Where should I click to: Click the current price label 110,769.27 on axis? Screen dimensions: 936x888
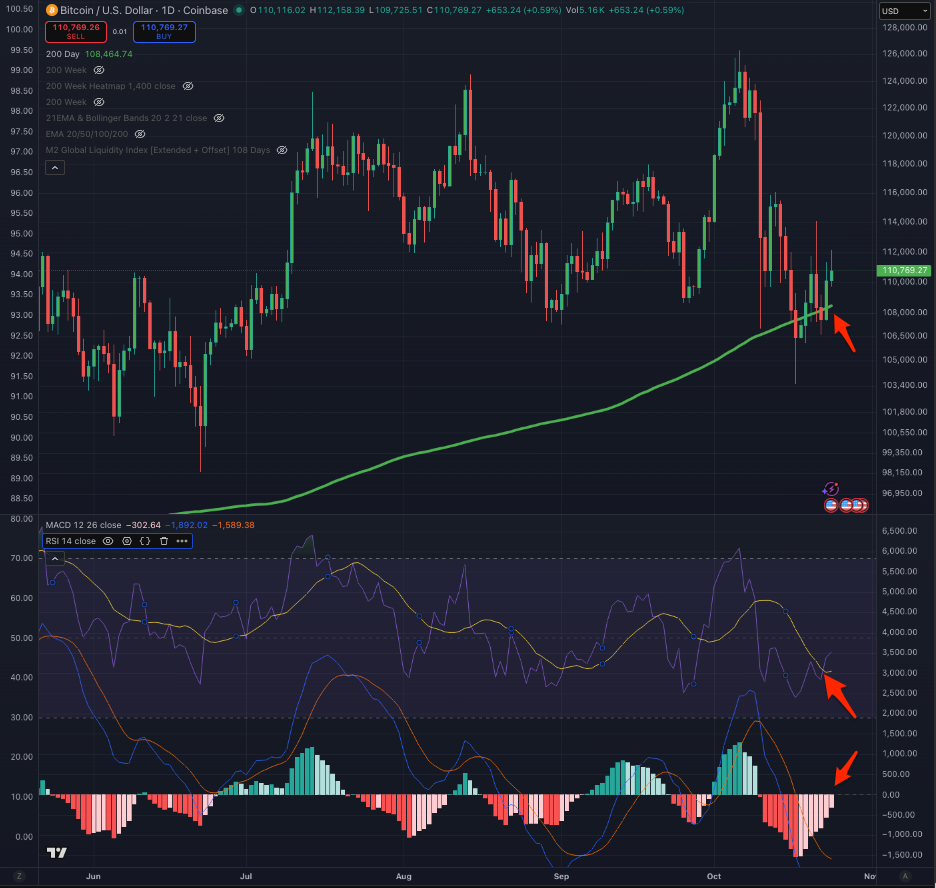(904, 270)
